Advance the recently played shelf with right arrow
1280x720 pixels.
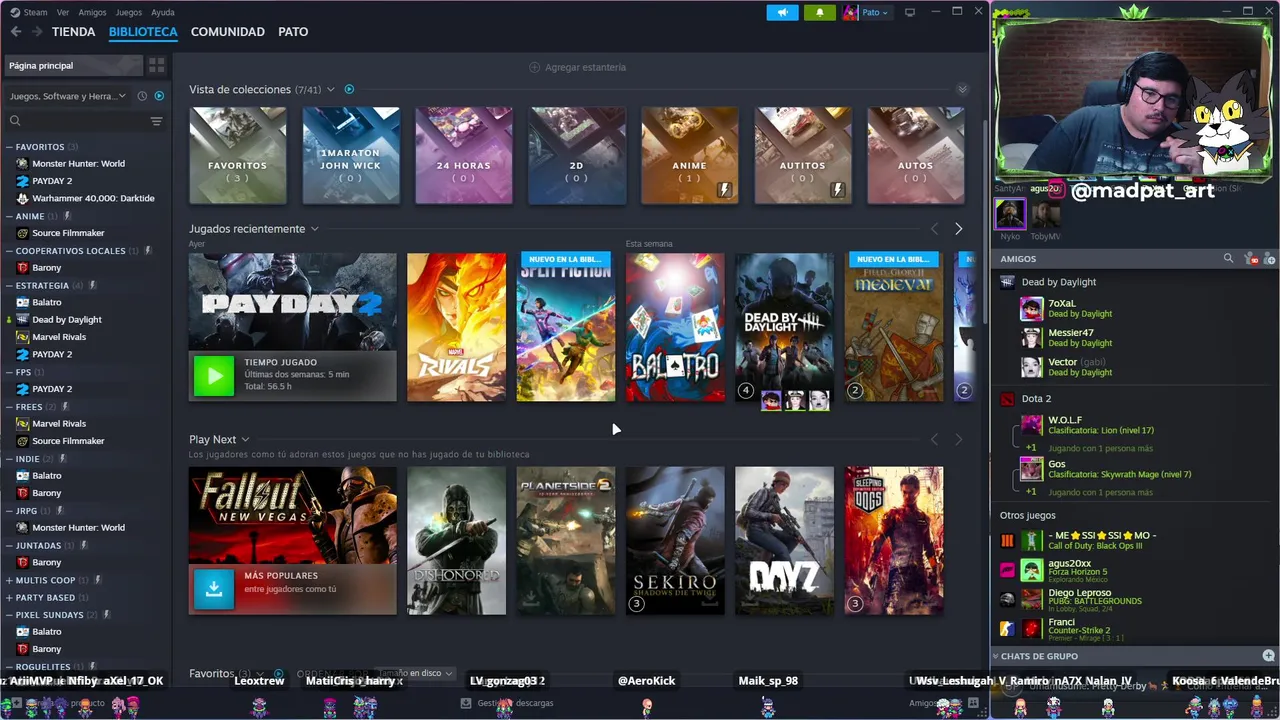click(958, 229)
